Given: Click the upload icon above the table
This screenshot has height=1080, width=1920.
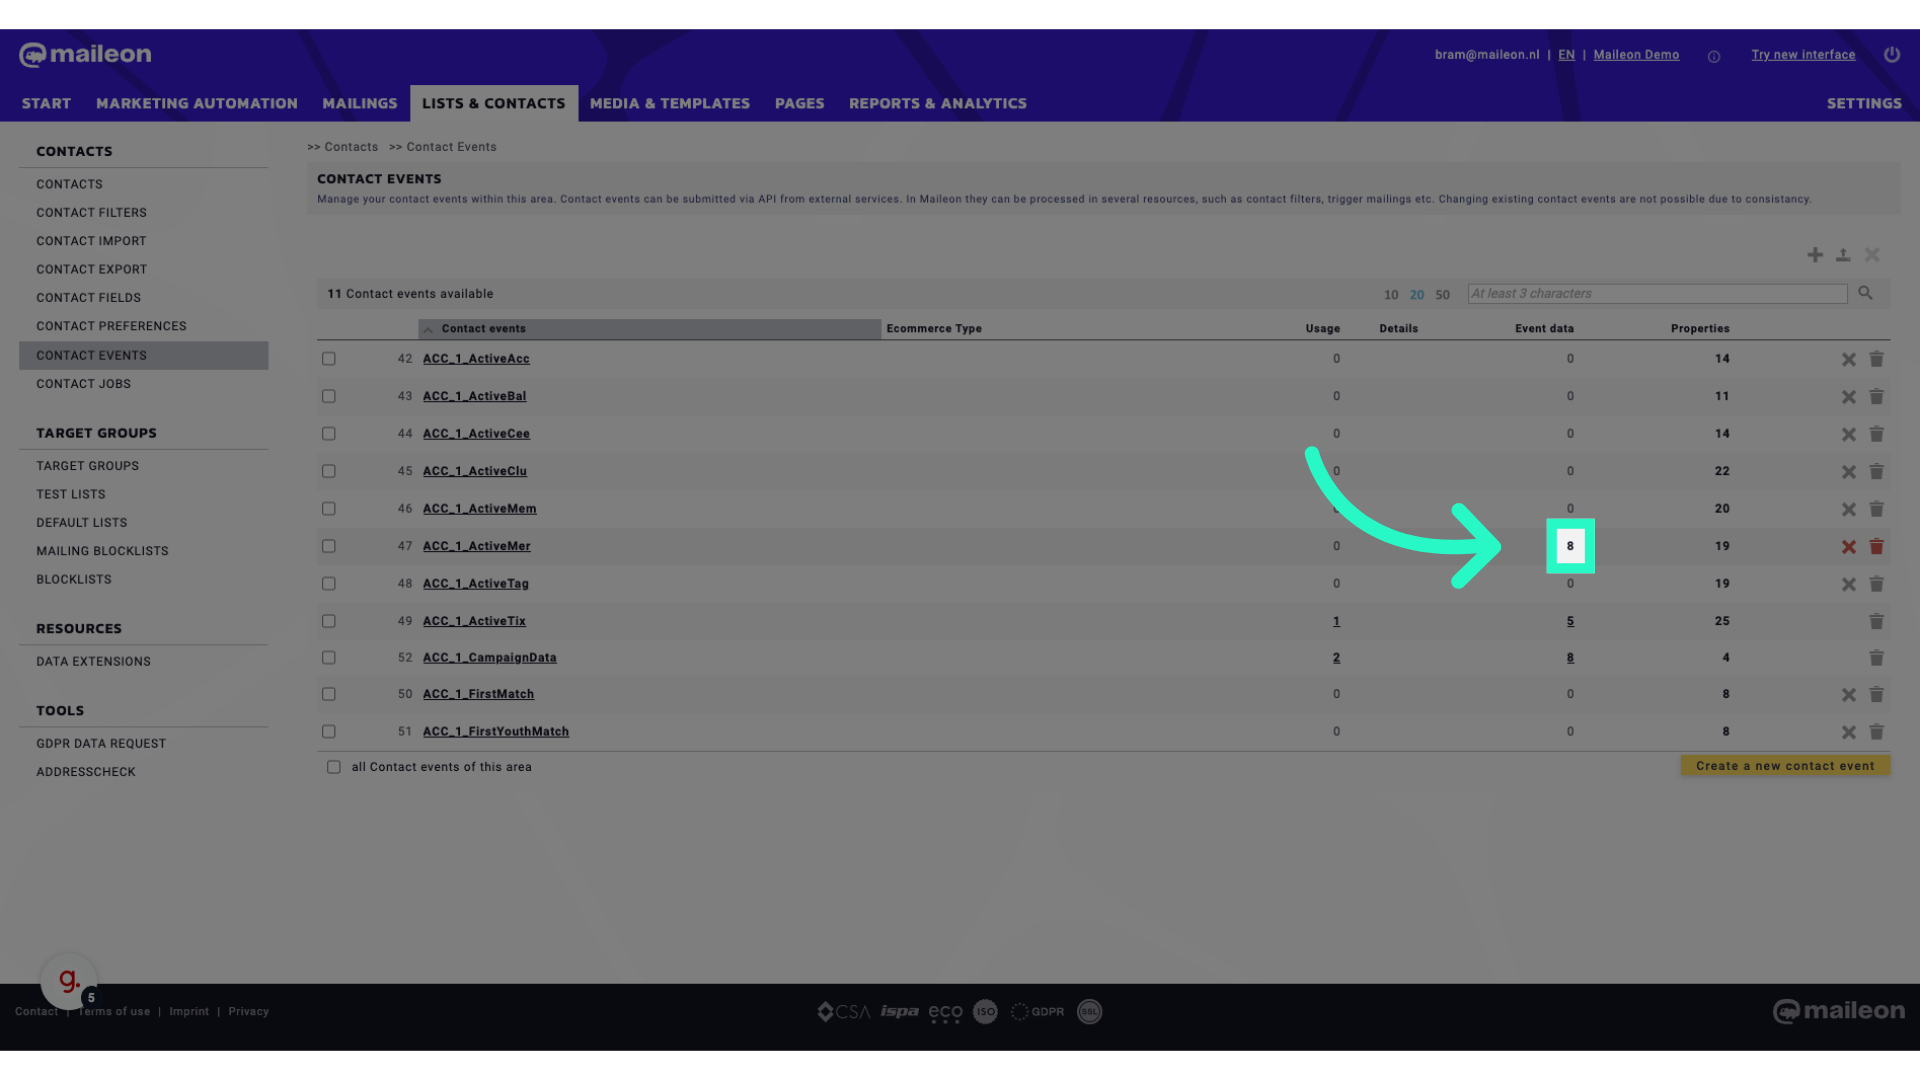Looking at the screenshot, I should coord(1843,255).
